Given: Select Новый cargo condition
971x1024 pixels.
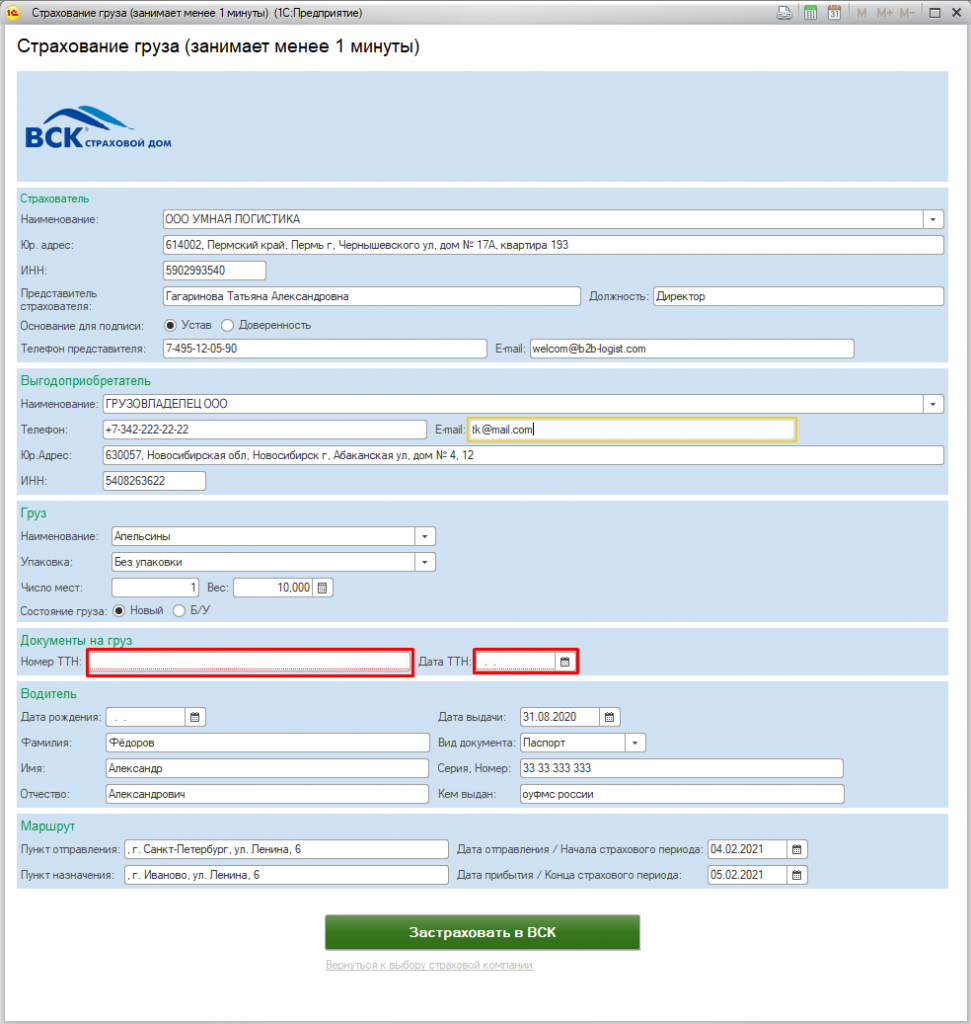Looking at the screenshot, I should [119, 611].
